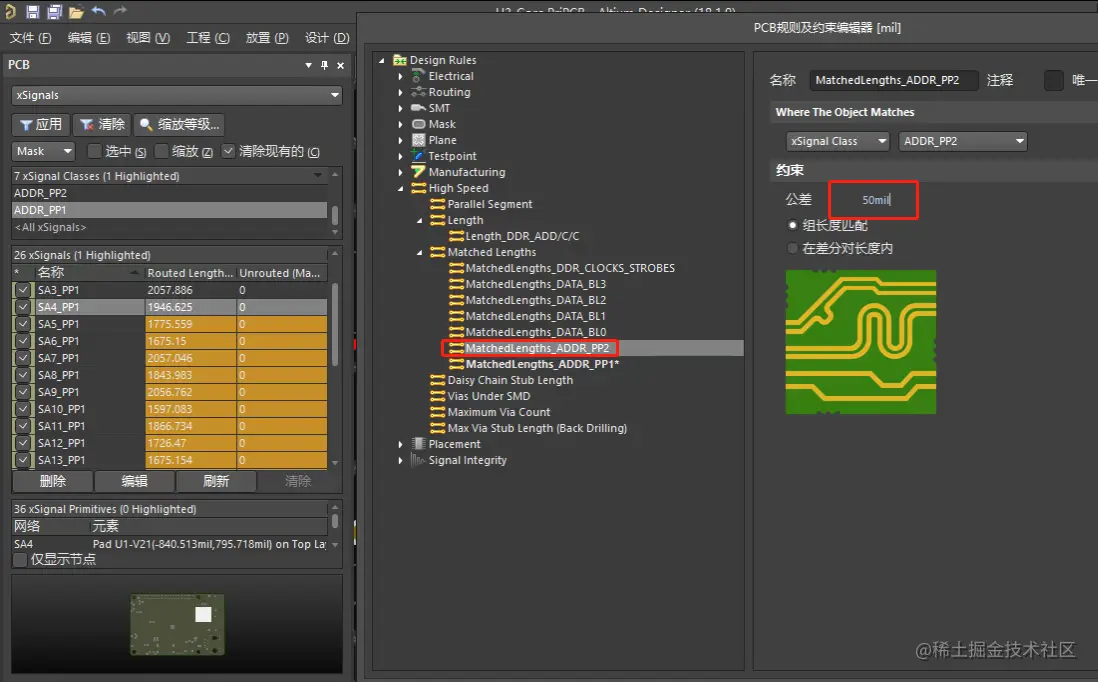Image resolution: width=1098 pixels, height=682 pixels.
Task: Click the PCB board preview thumbnail
Action: pyautogui.click(x=178, y=625)
